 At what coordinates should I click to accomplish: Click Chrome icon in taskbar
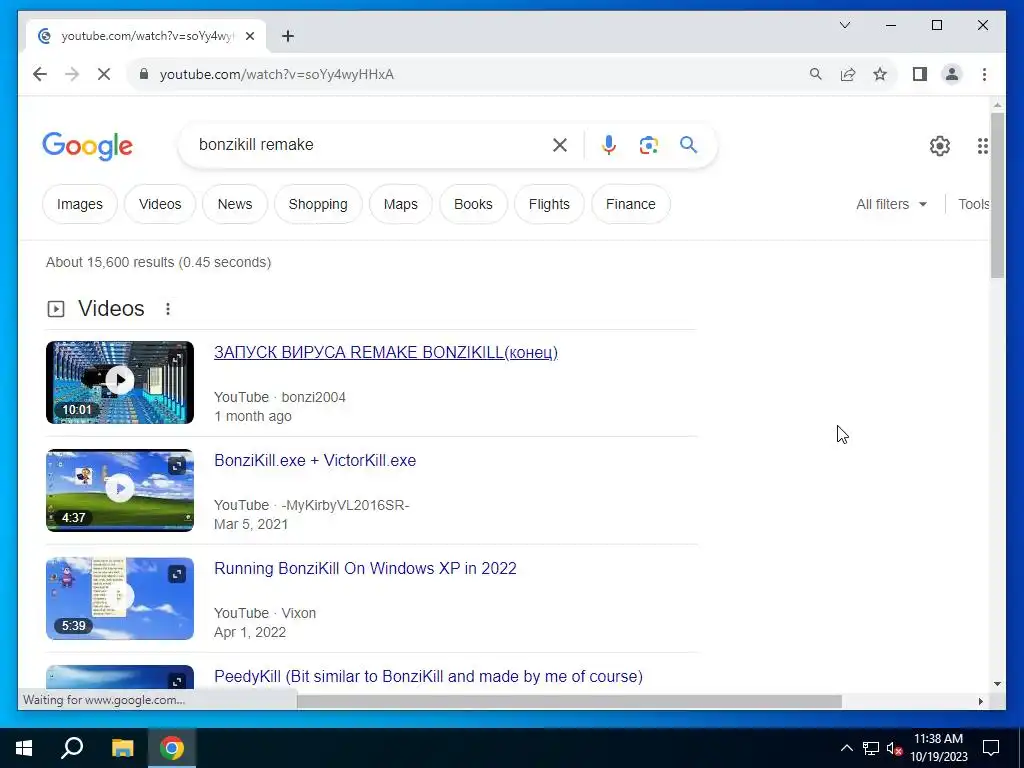pyautogui.click(x=172, y=748)
